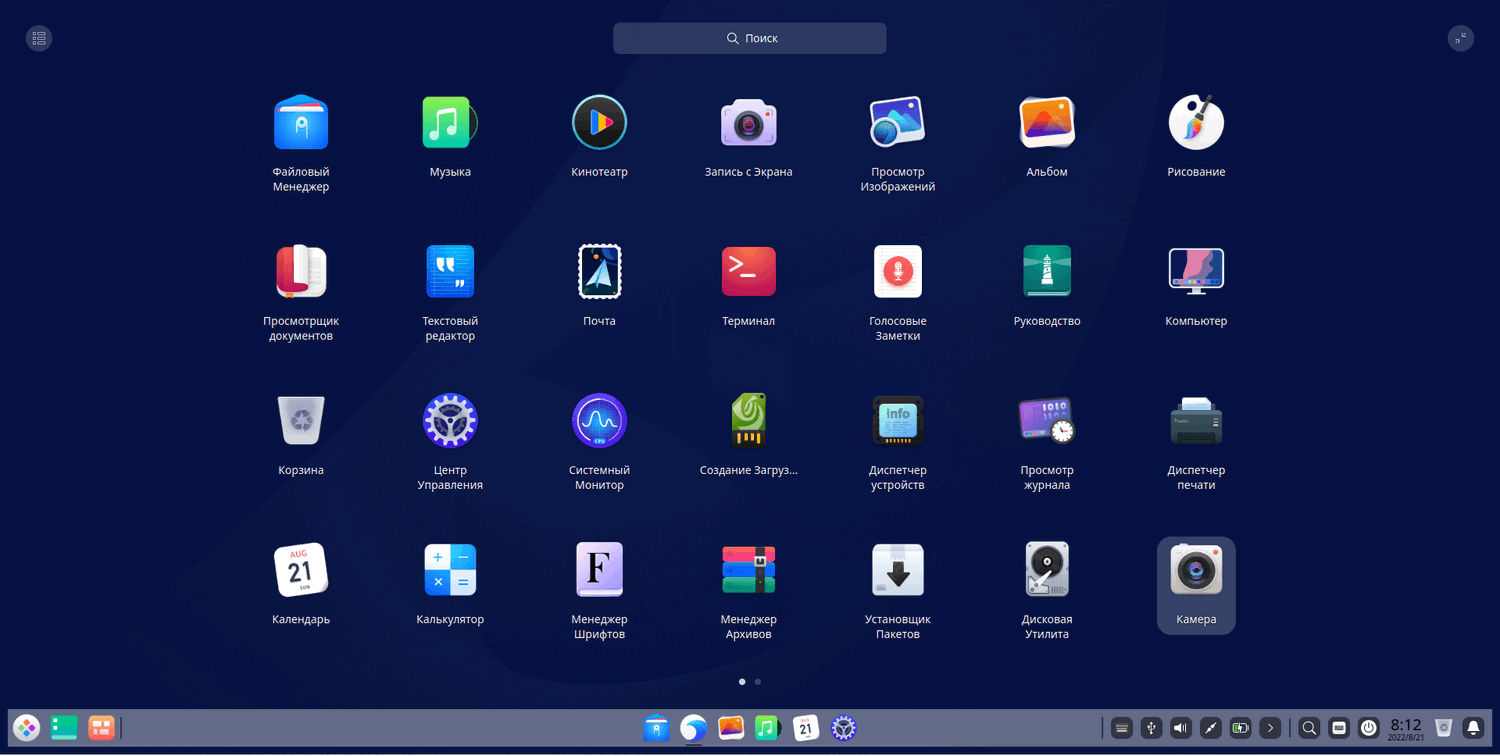1500x756 pixels.
Task: Open the sound volume tray icon
Action: click(x=1181, y=728)
